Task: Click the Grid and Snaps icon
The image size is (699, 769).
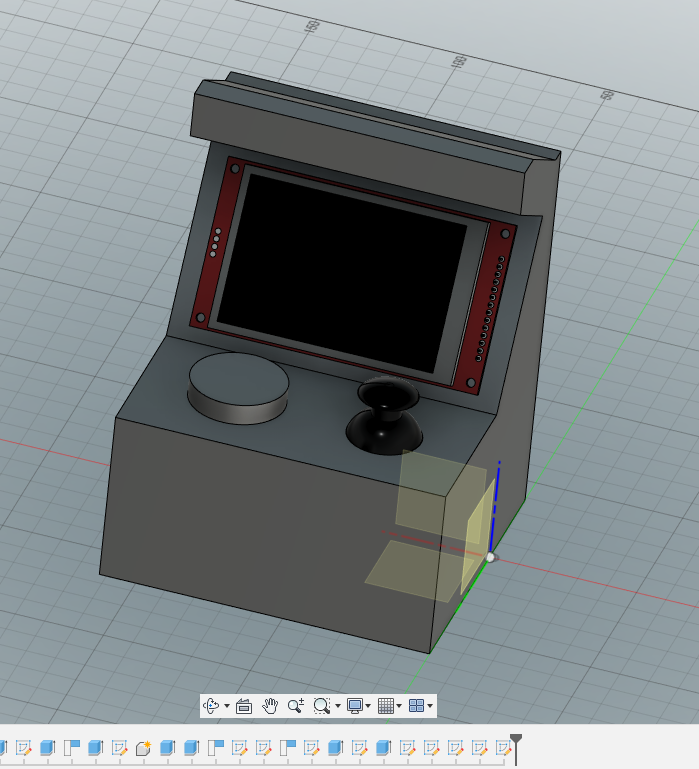Action: pos(387,706)
